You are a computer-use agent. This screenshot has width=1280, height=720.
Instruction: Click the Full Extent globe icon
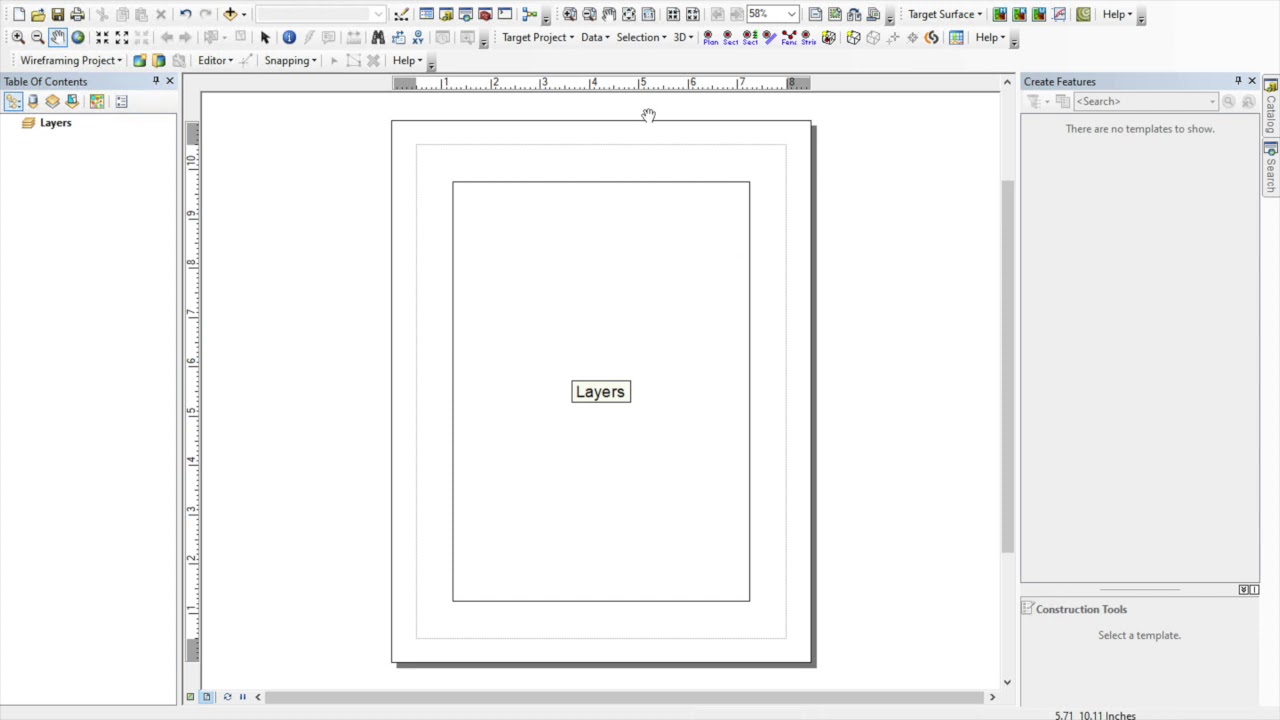[78, 37]
